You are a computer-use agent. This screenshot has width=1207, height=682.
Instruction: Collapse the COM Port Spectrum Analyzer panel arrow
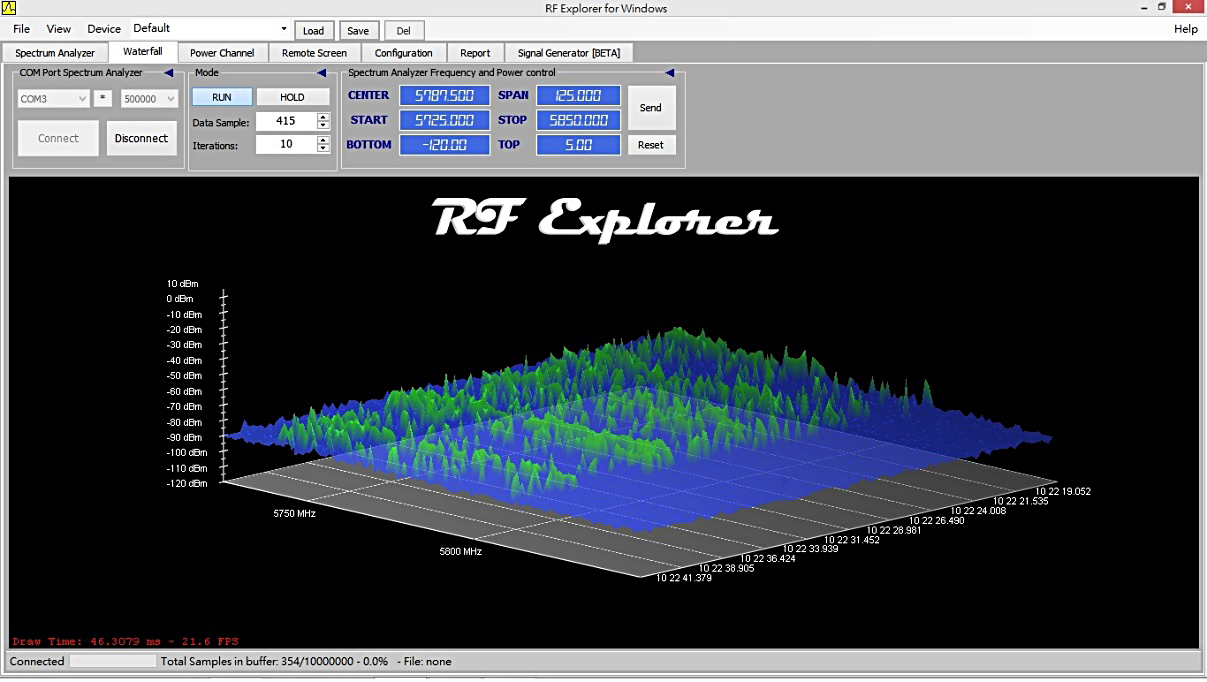click(x=170, y=73)
